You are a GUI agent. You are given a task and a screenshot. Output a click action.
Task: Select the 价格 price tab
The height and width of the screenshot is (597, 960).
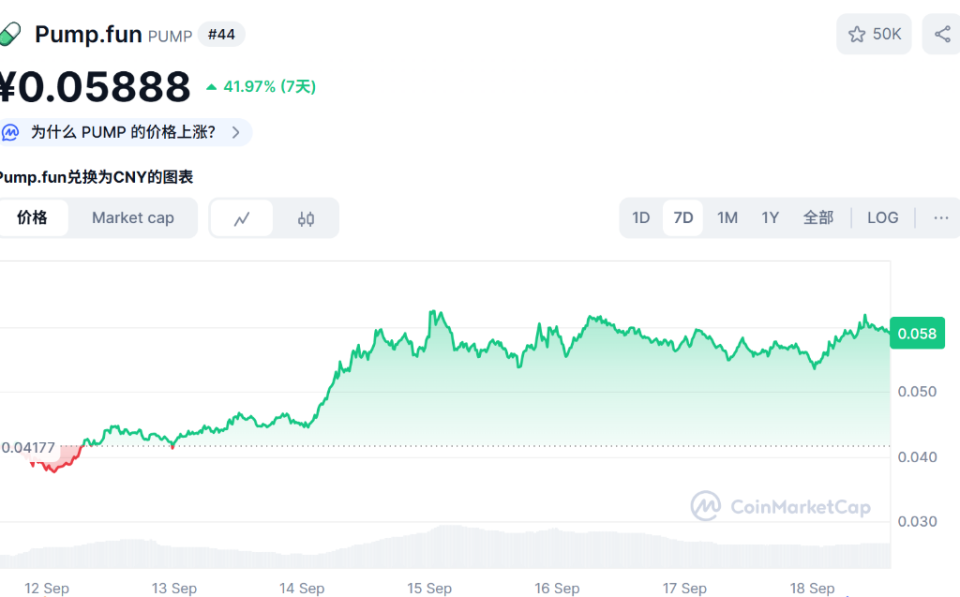[x=32, y=218]
